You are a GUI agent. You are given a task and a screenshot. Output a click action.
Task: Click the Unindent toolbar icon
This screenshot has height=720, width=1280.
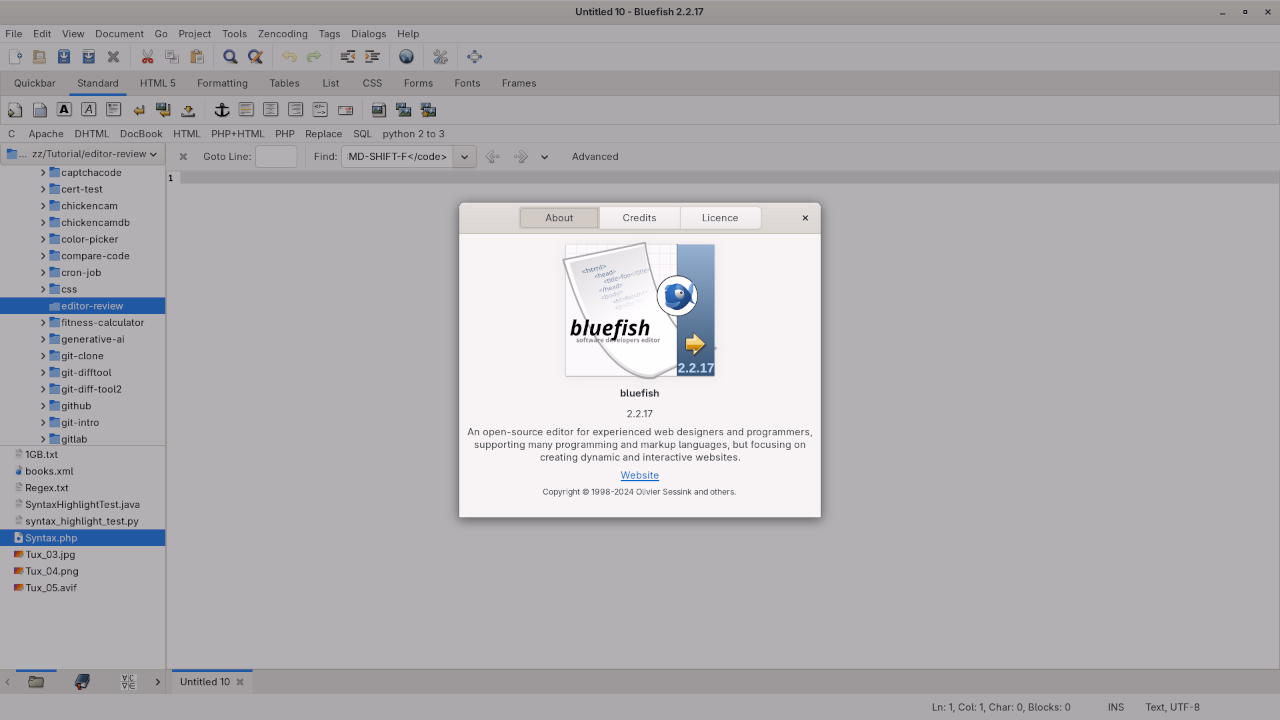click(348, 57)
